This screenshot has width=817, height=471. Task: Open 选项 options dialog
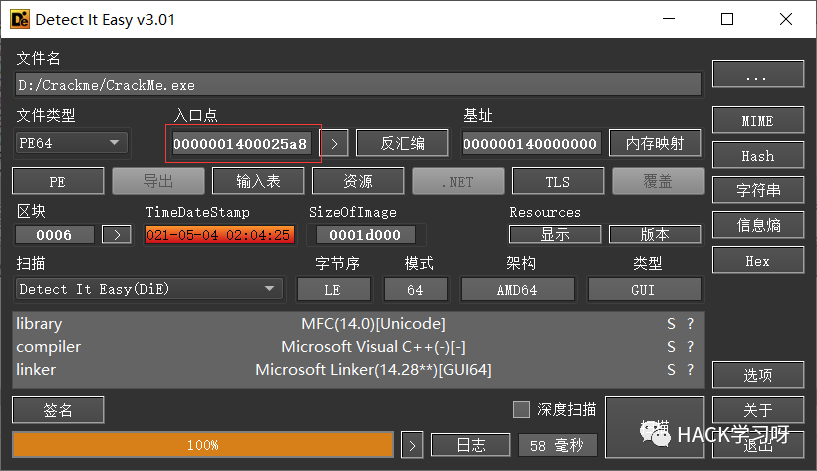[x=758, y=375]
